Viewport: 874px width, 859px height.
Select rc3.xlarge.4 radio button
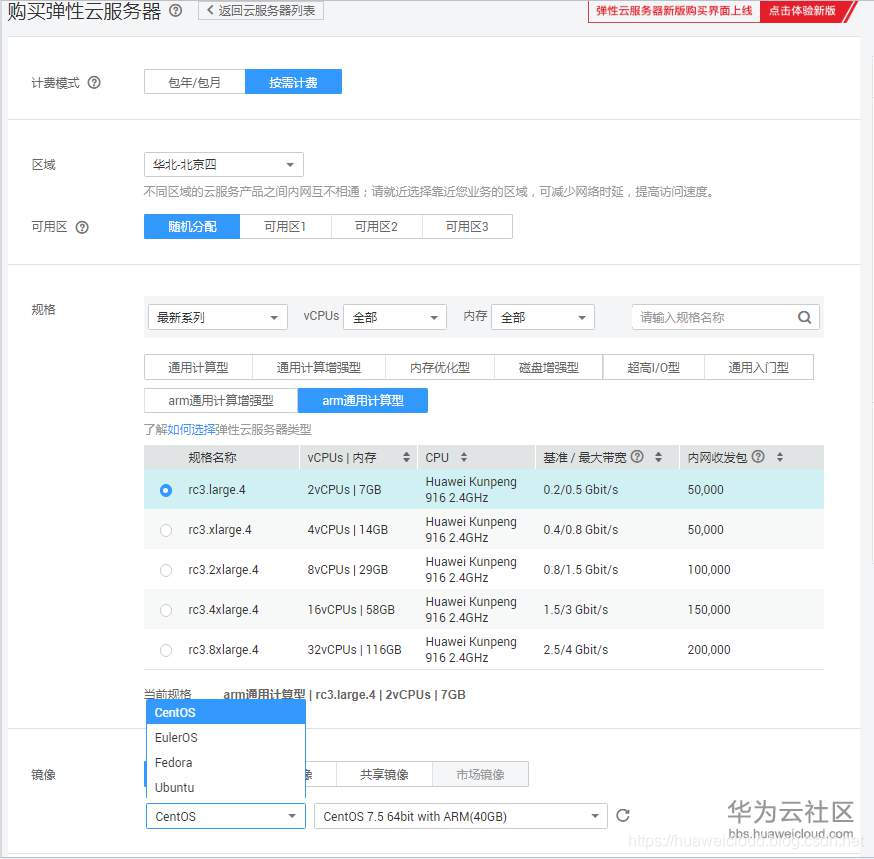[x=166, y=530]
